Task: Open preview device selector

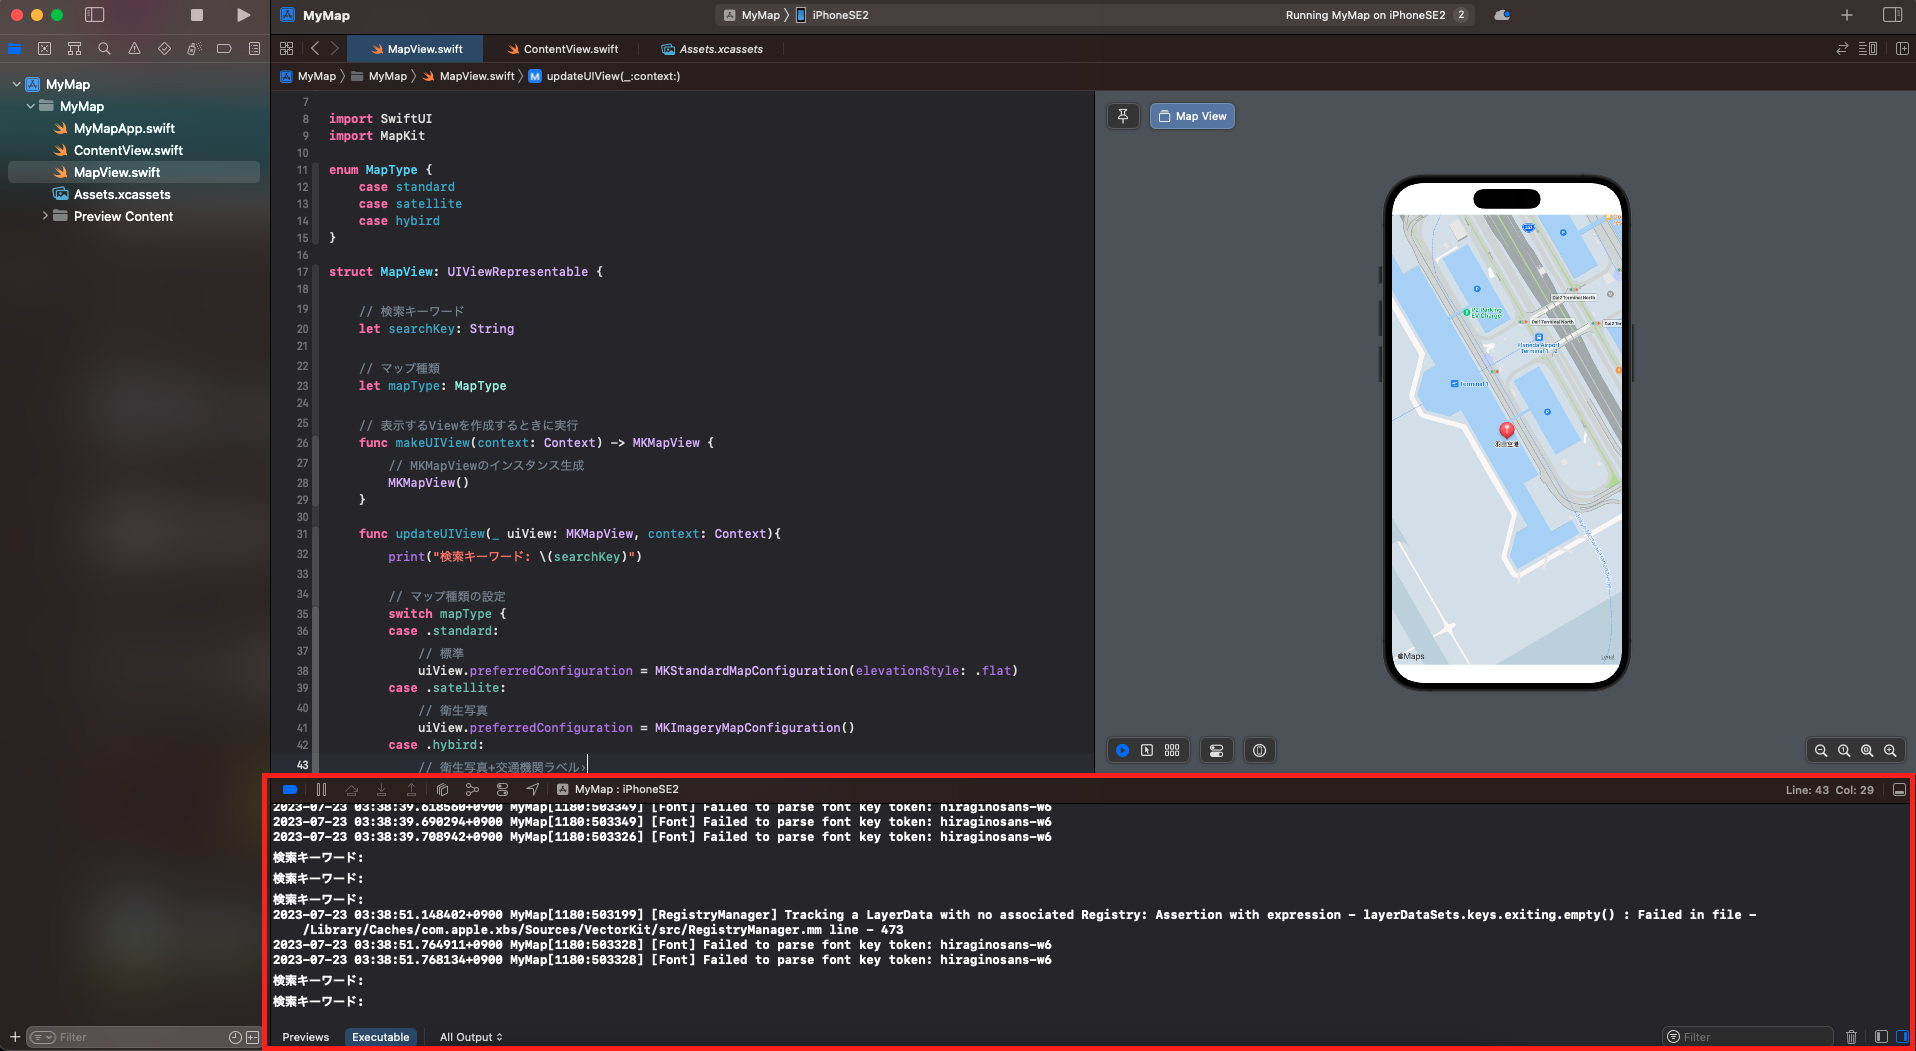Action: [1259, 750]
